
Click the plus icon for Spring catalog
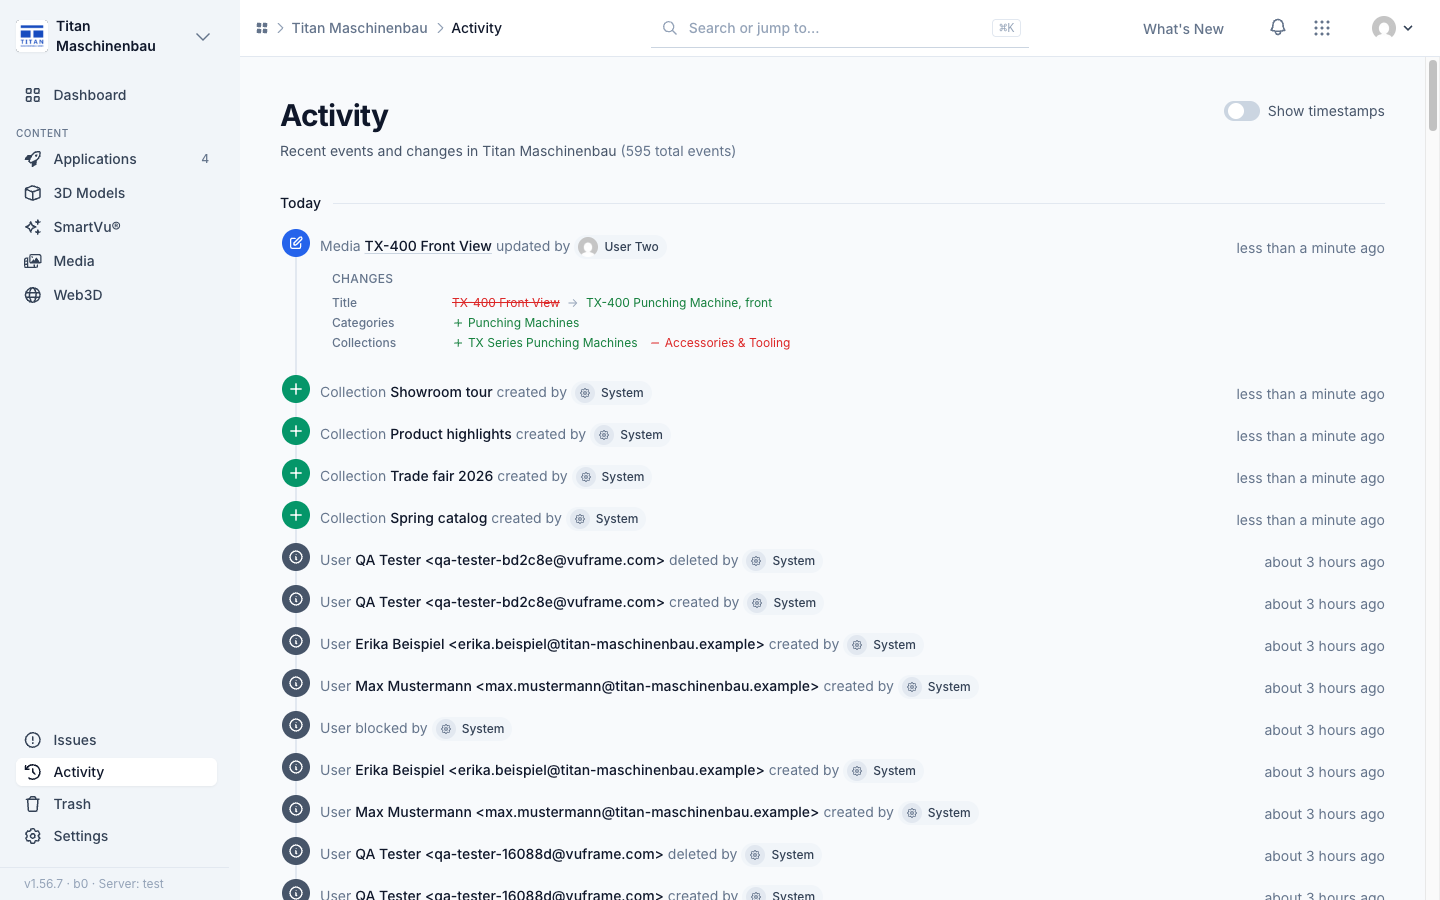click(296, 515)
